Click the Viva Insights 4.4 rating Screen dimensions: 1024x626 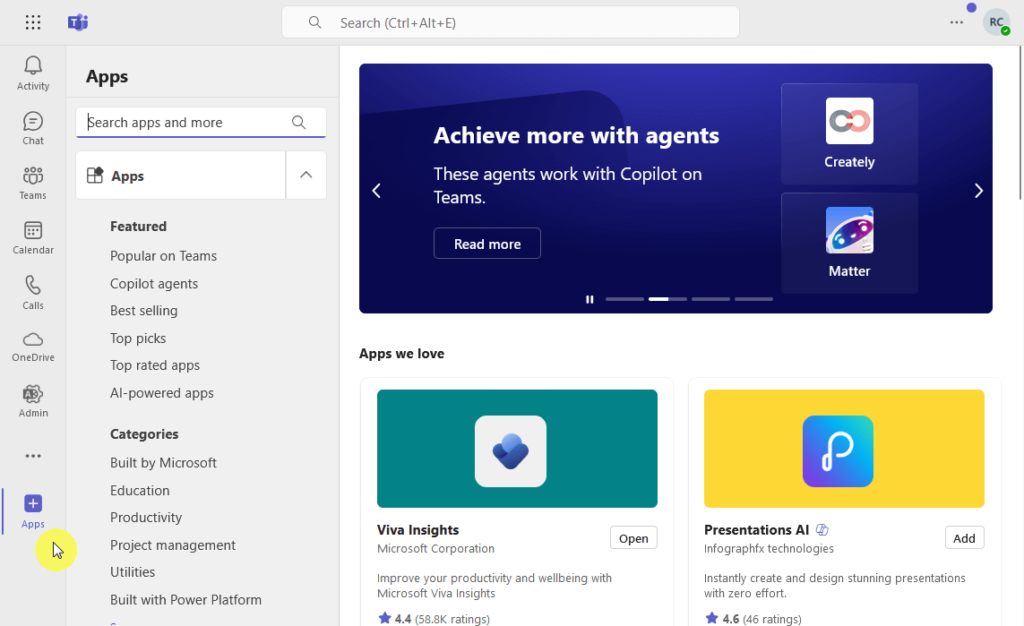[x=434, y=618]
